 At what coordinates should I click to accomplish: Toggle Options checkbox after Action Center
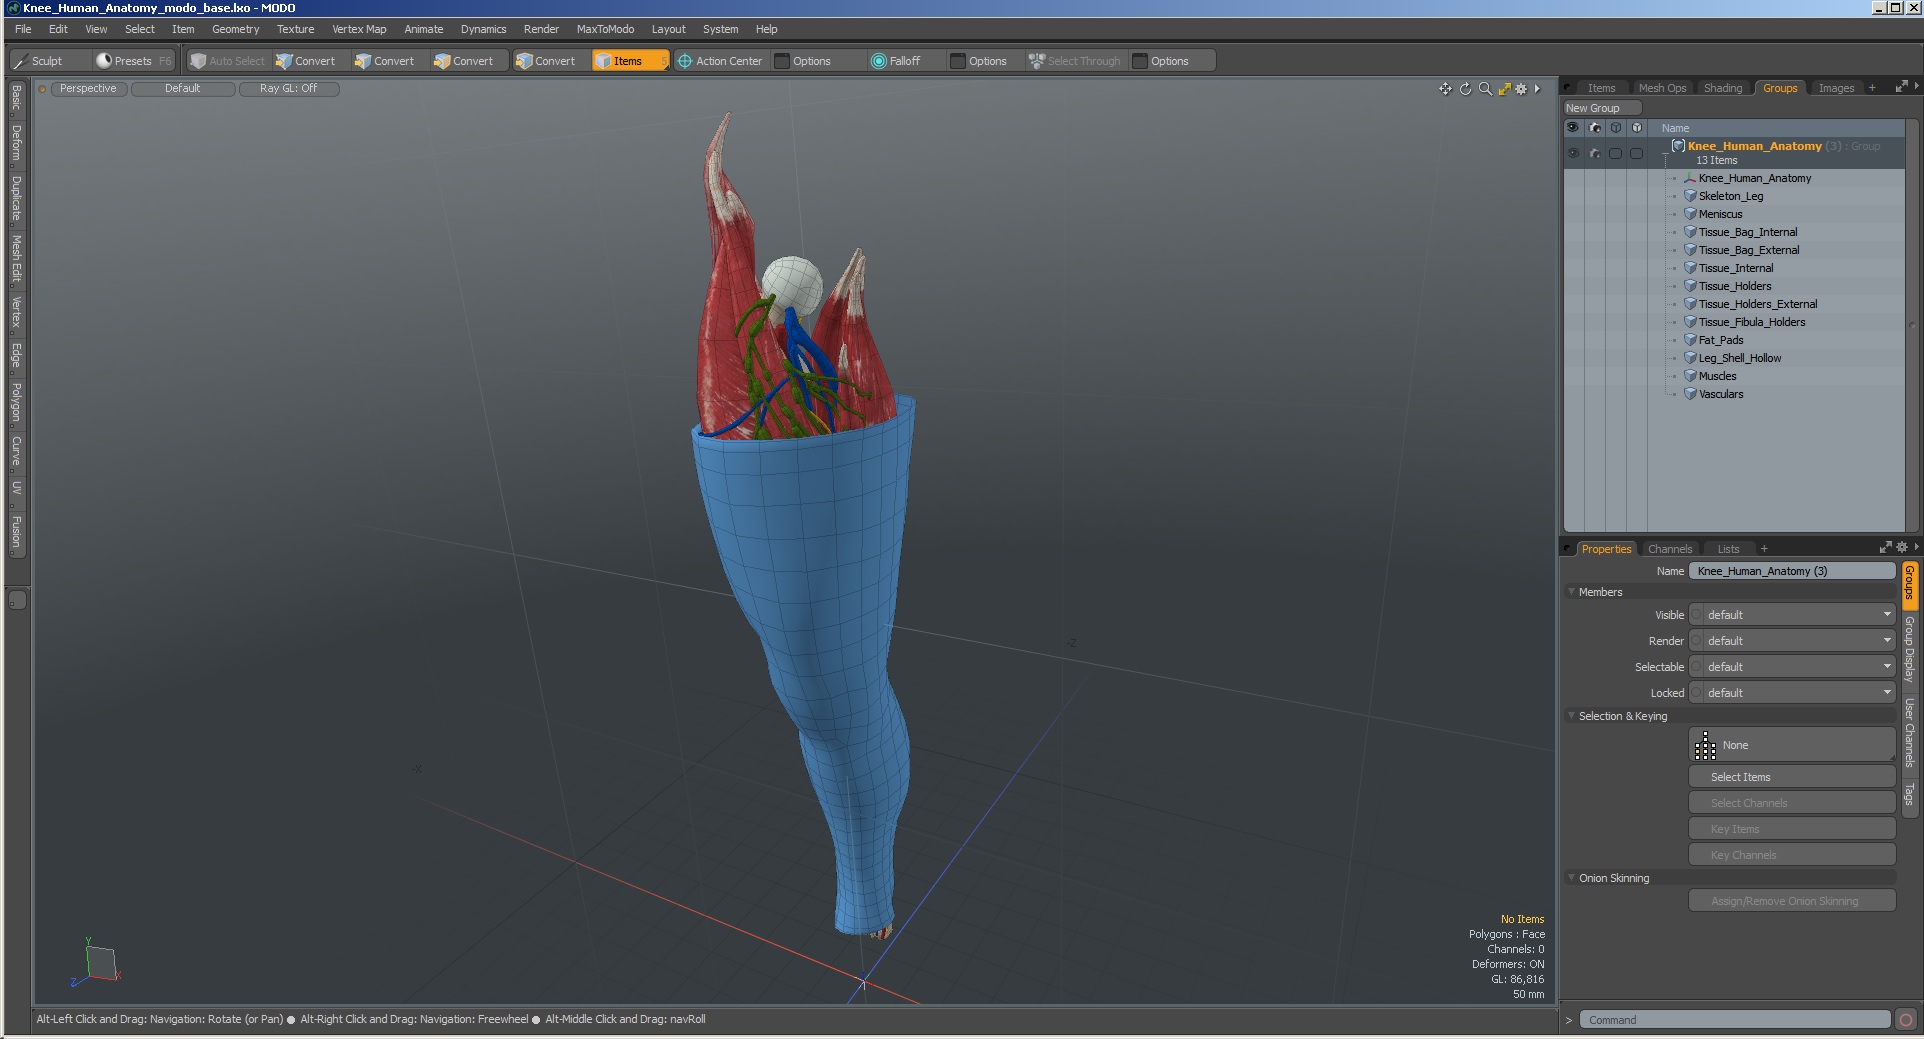pos(783,61)
